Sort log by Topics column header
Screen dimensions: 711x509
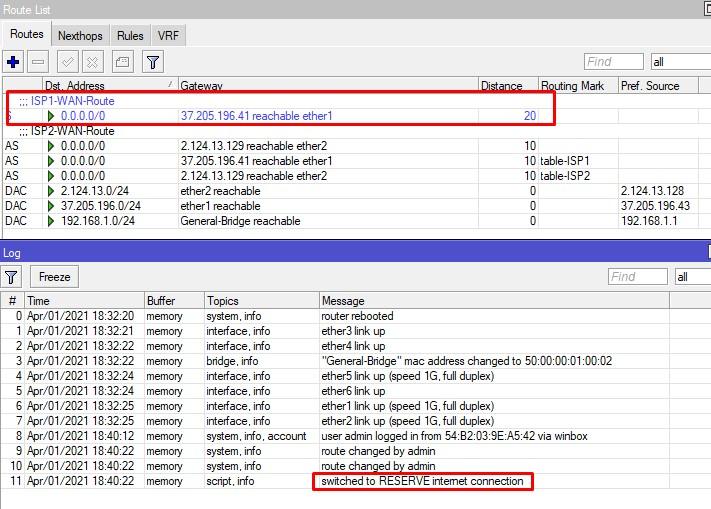click(262, 301)
